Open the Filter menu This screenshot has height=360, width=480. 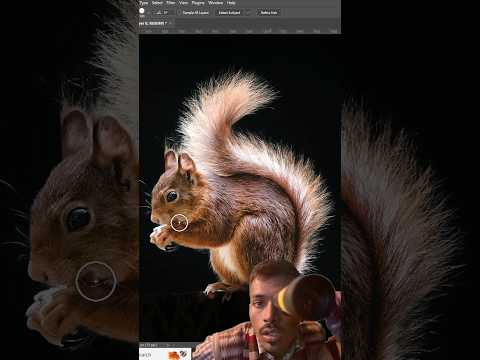pyautogui.click(x=171, y=3)
